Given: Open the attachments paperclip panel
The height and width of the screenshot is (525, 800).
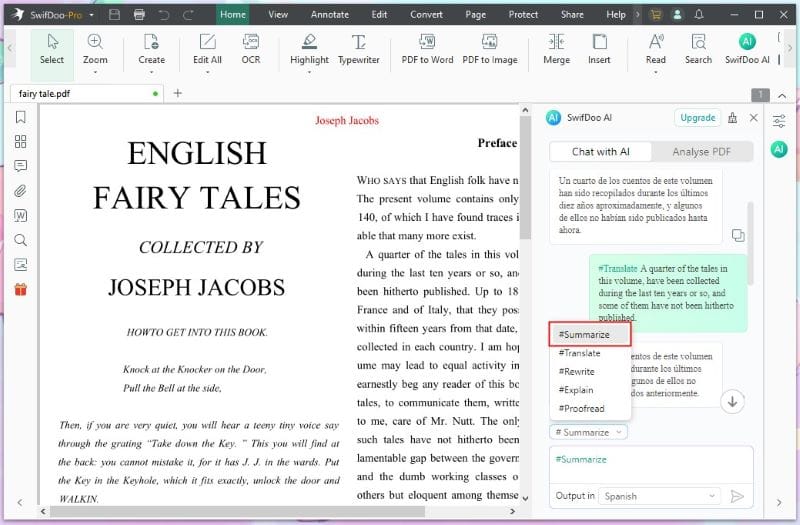Looking at the screenshot, I should (x=20, y=191).
